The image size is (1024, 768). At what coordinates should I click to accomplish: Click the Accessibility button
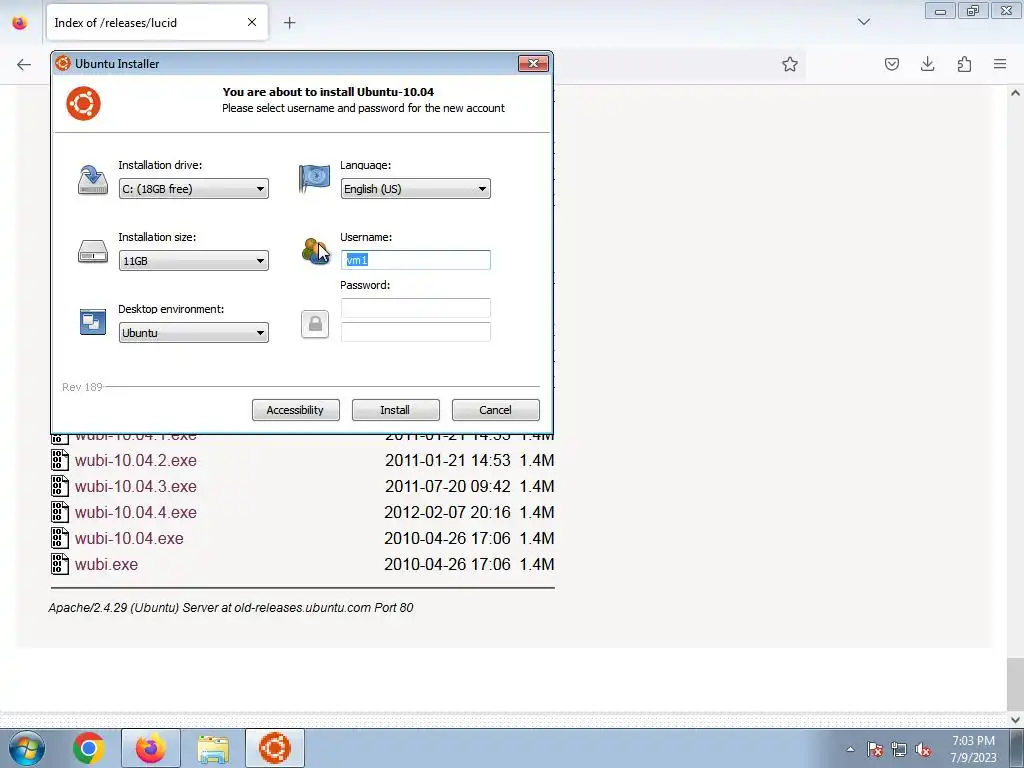295,410
